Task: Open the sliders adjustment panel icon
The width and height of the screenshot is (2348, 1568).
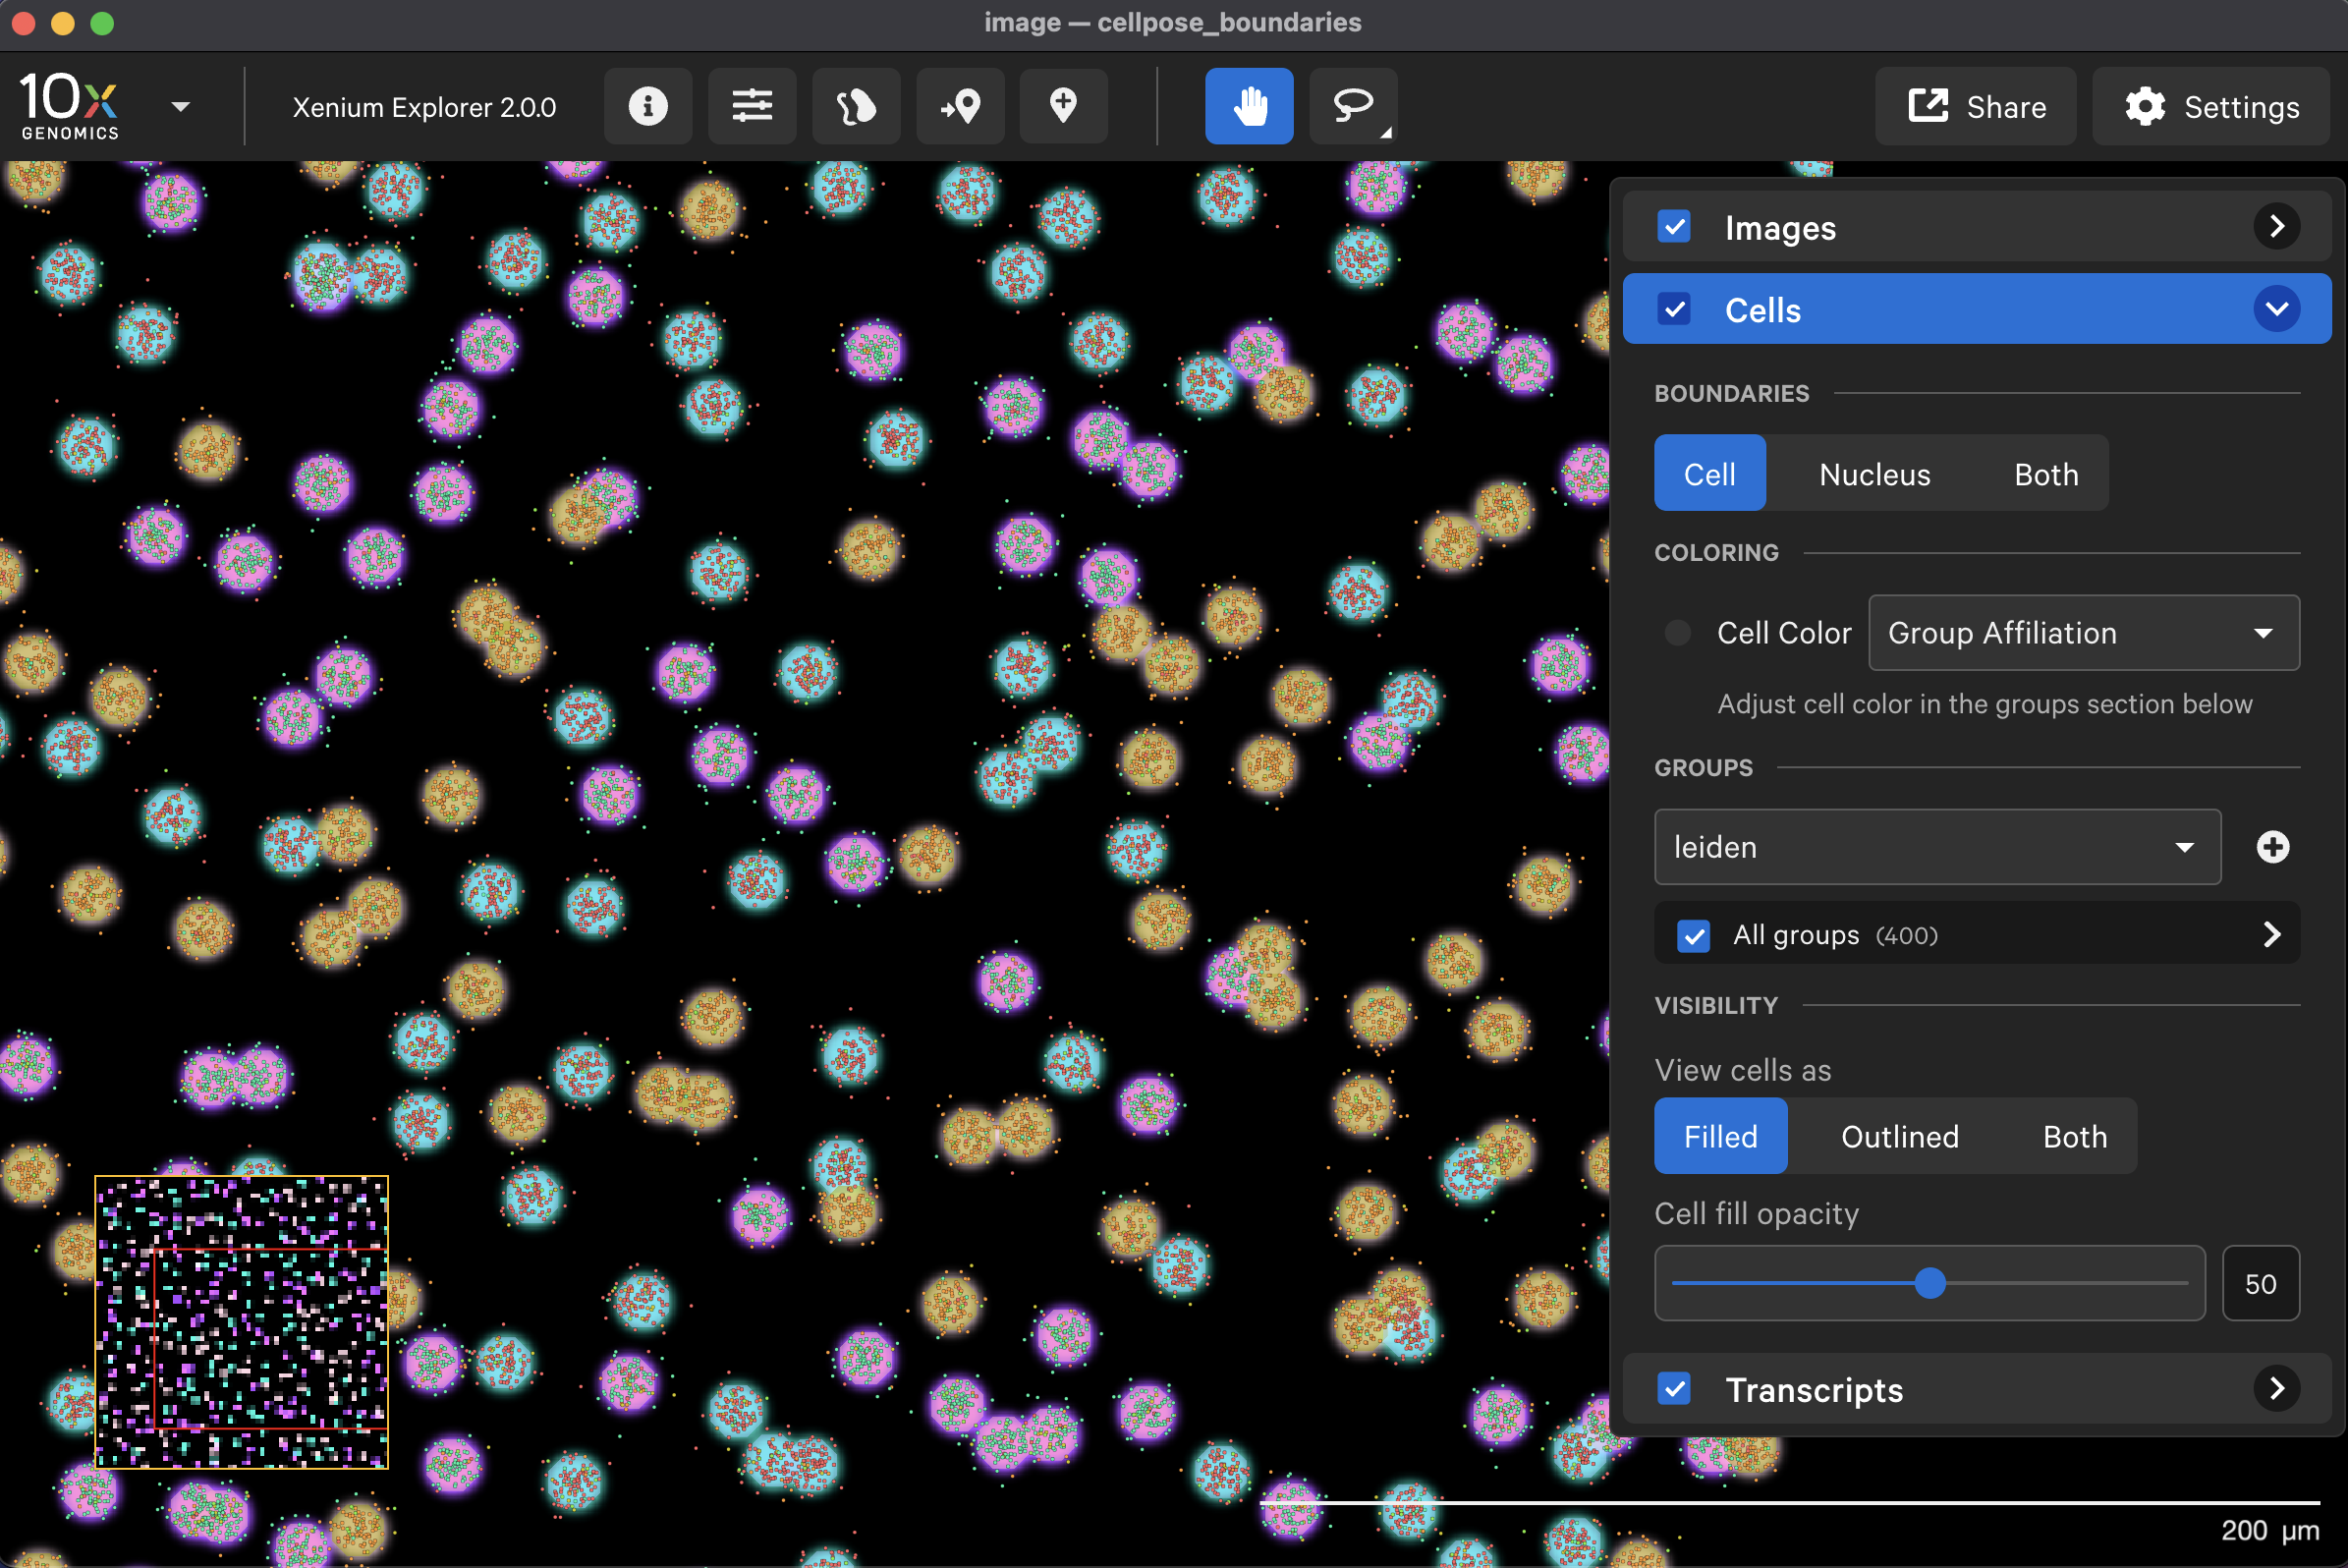Action: 751,106
